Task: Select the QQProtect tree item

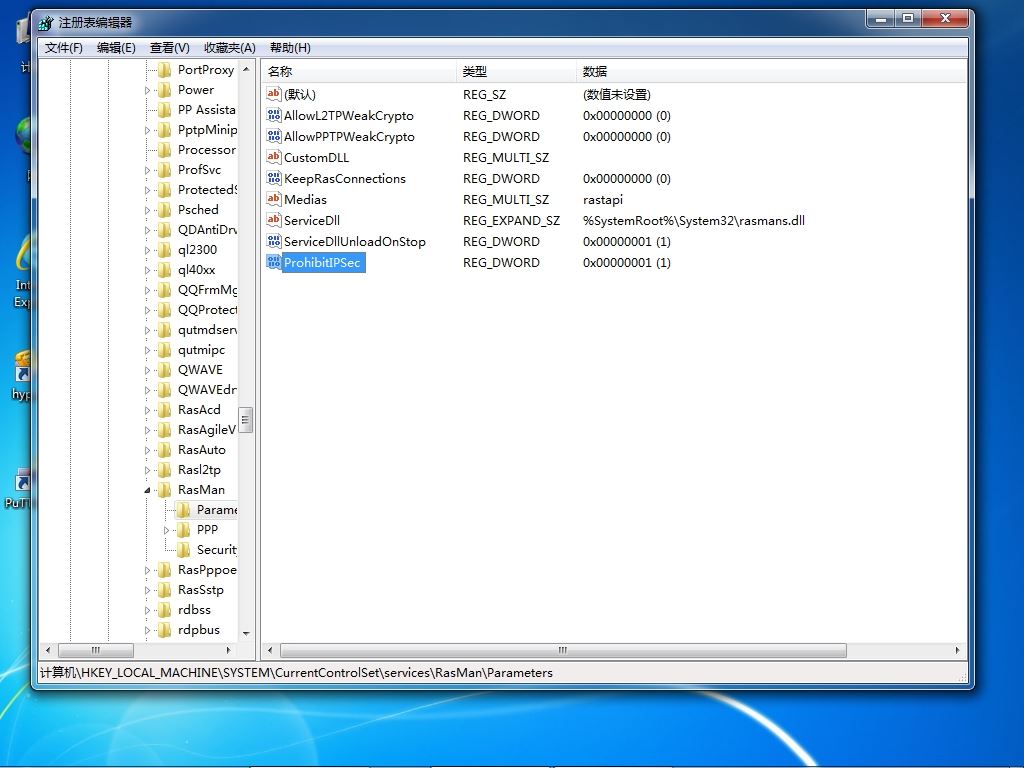Action: tap(207, 310)
